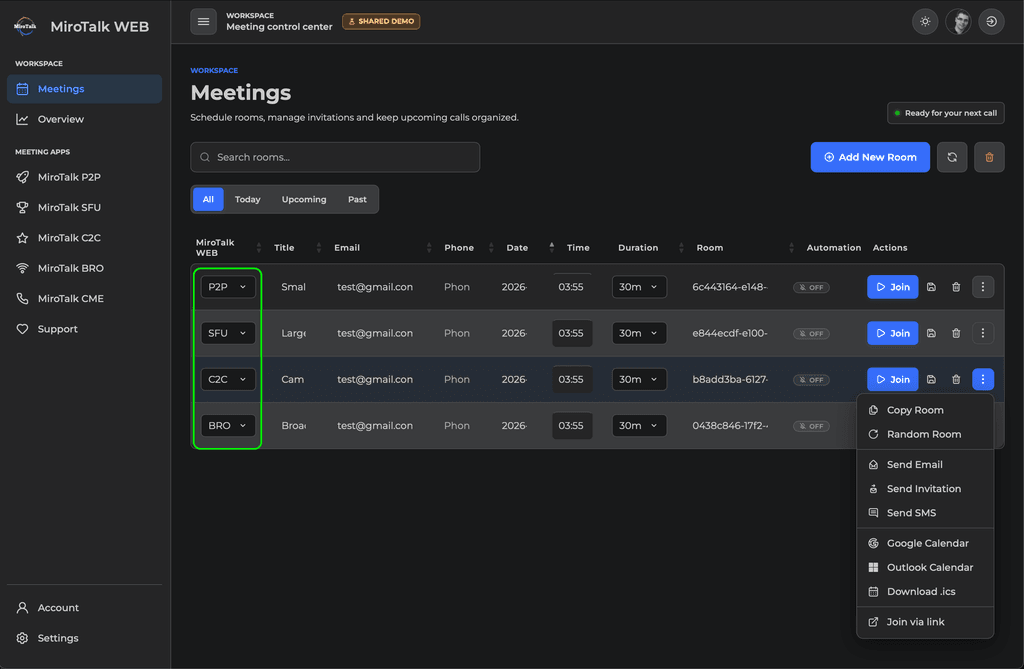
Task: Switch to the Past filter tab
Action: (357, 199)
